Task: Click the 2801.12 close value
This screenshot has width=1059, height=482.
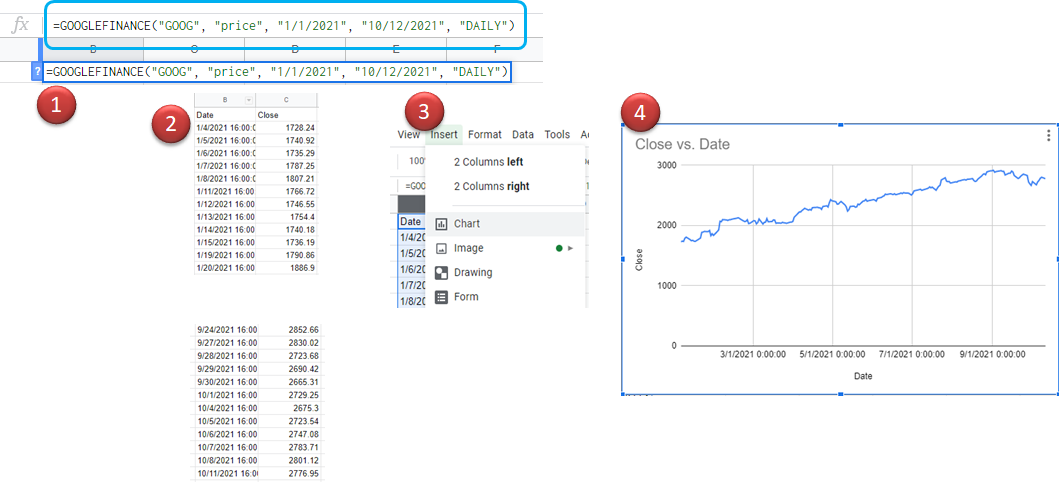Action: (303, 460)
